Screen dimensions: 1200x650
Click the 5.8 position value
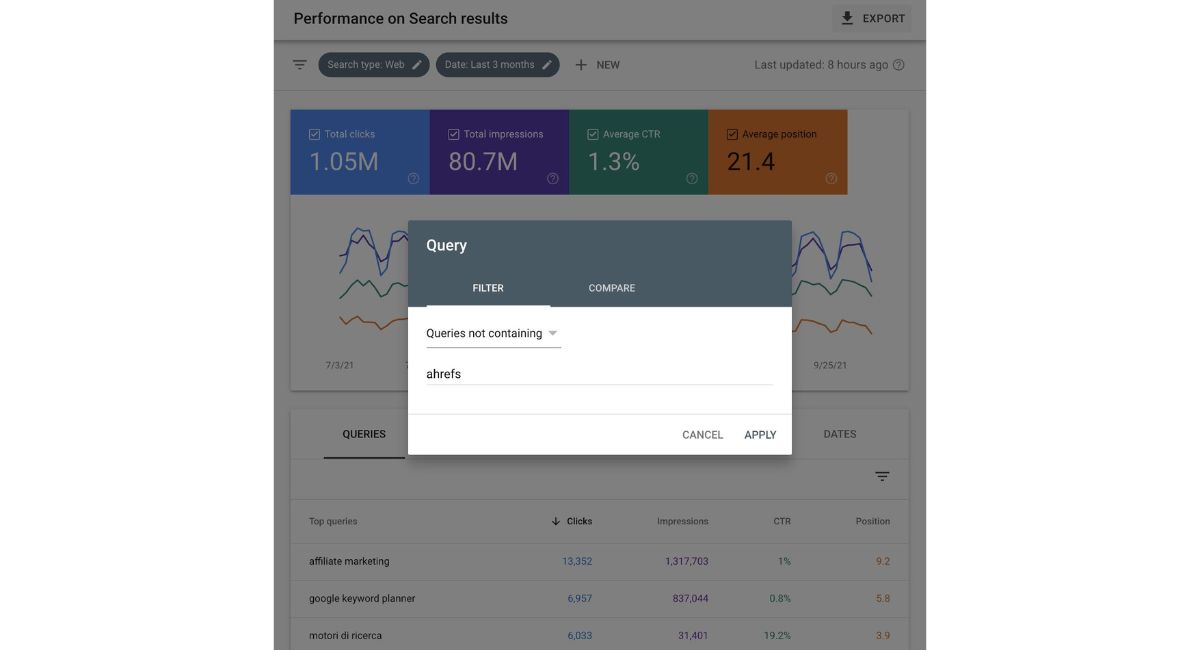point(883,599)
